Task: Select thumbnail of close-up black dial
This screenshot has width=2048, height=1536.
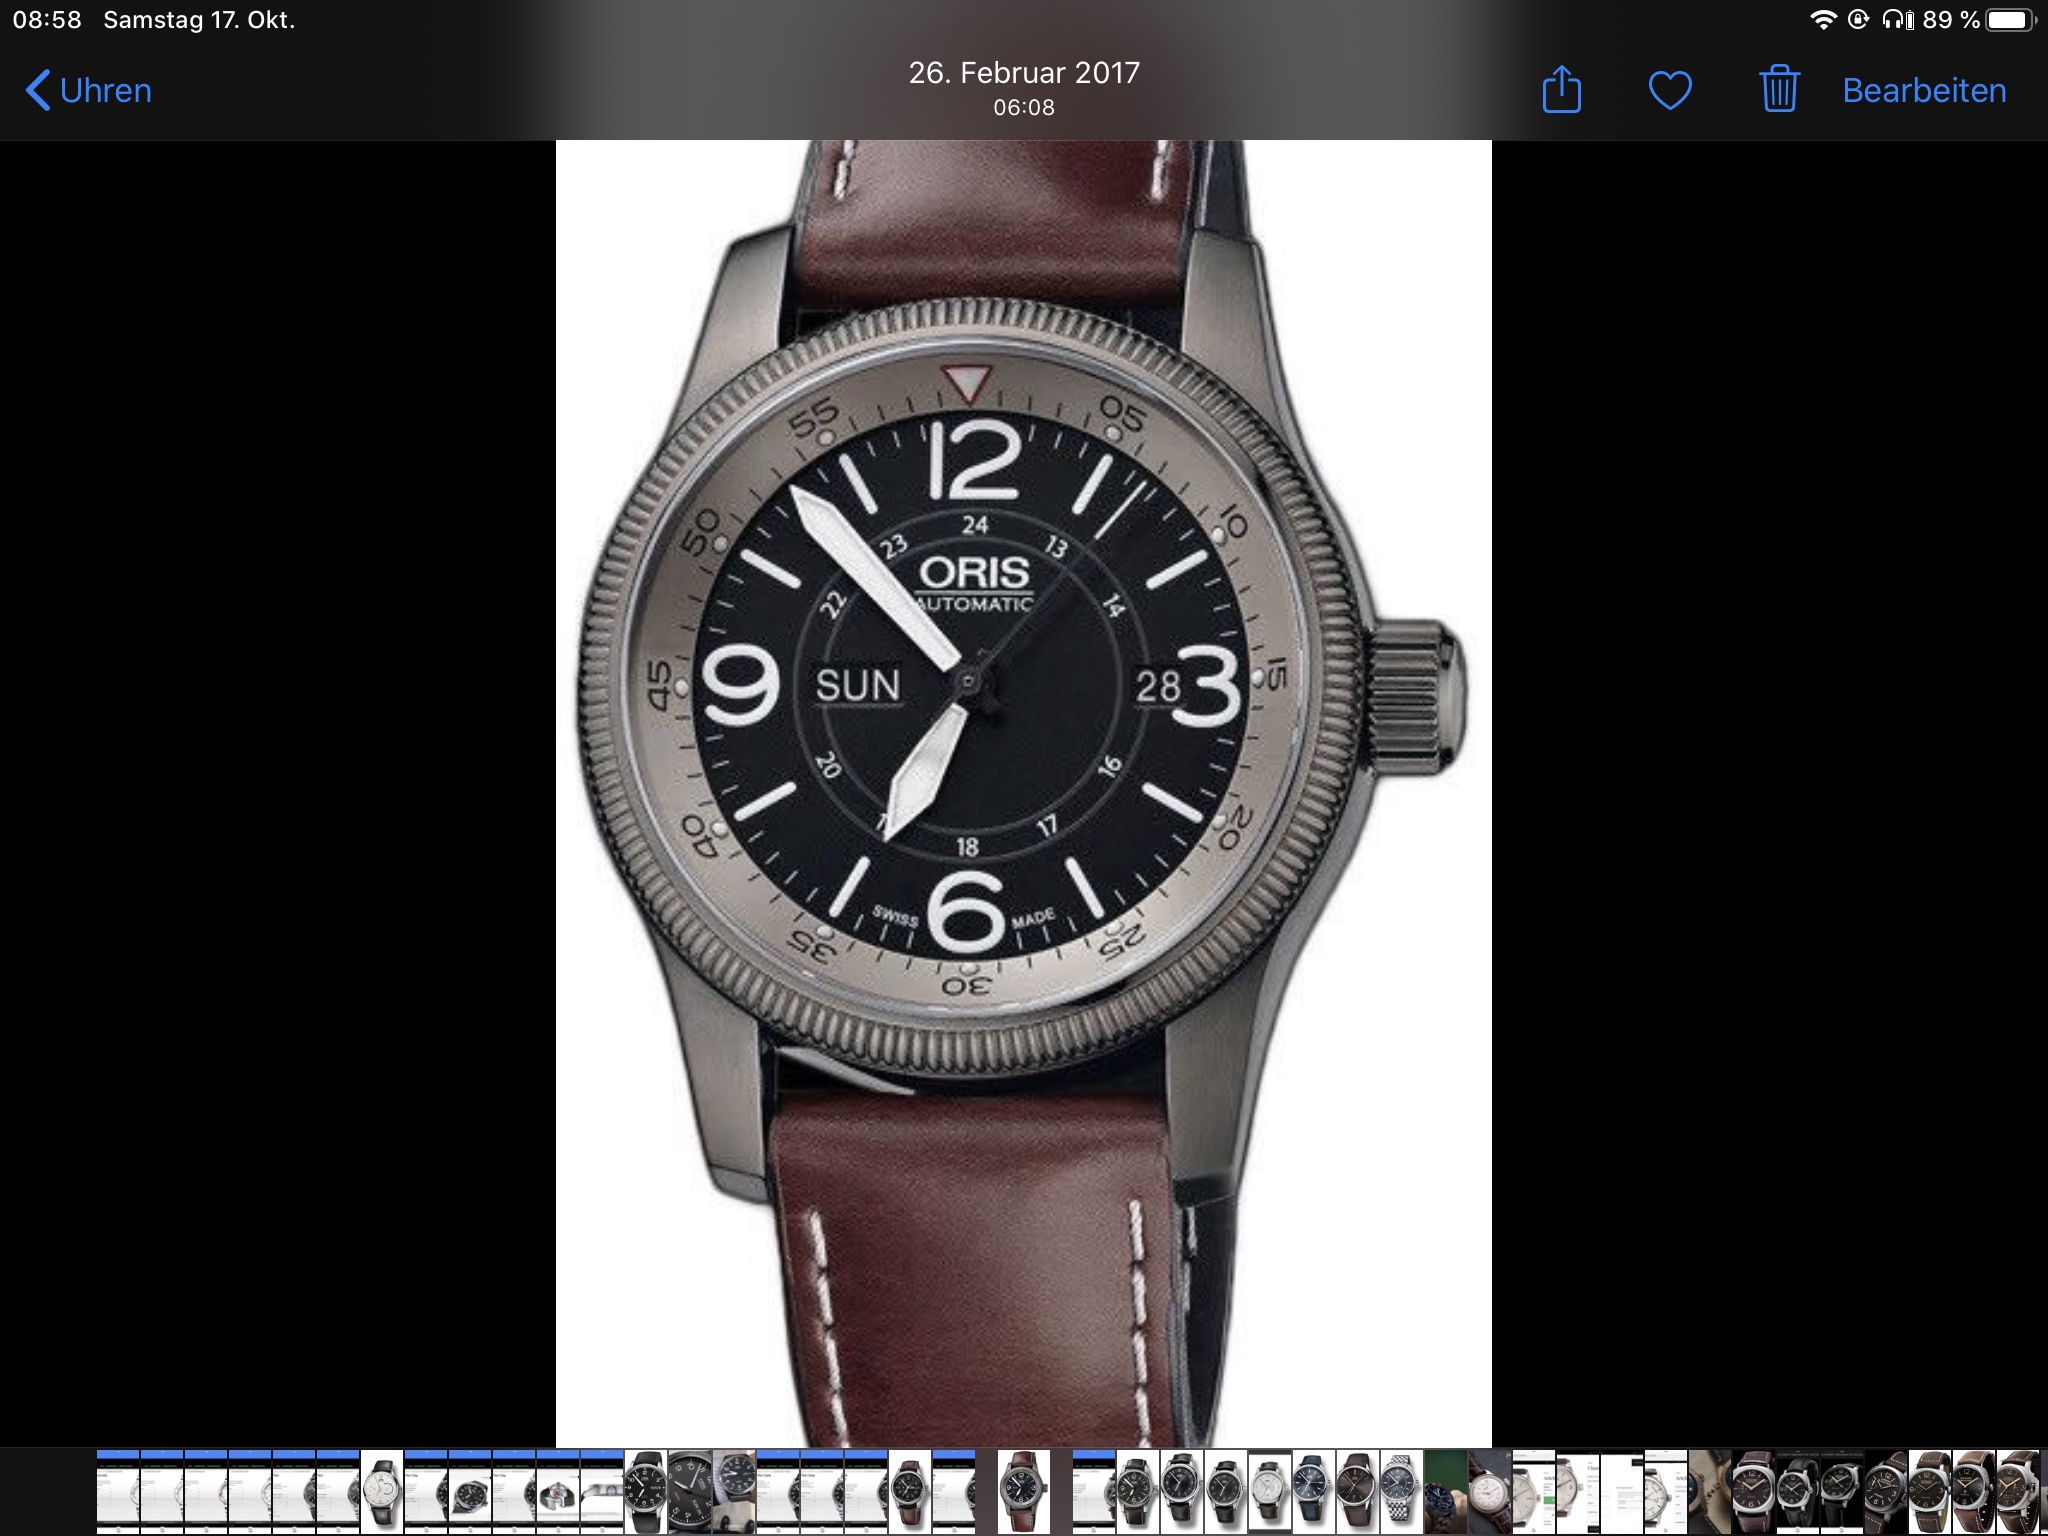Action: click(690, 1492)
